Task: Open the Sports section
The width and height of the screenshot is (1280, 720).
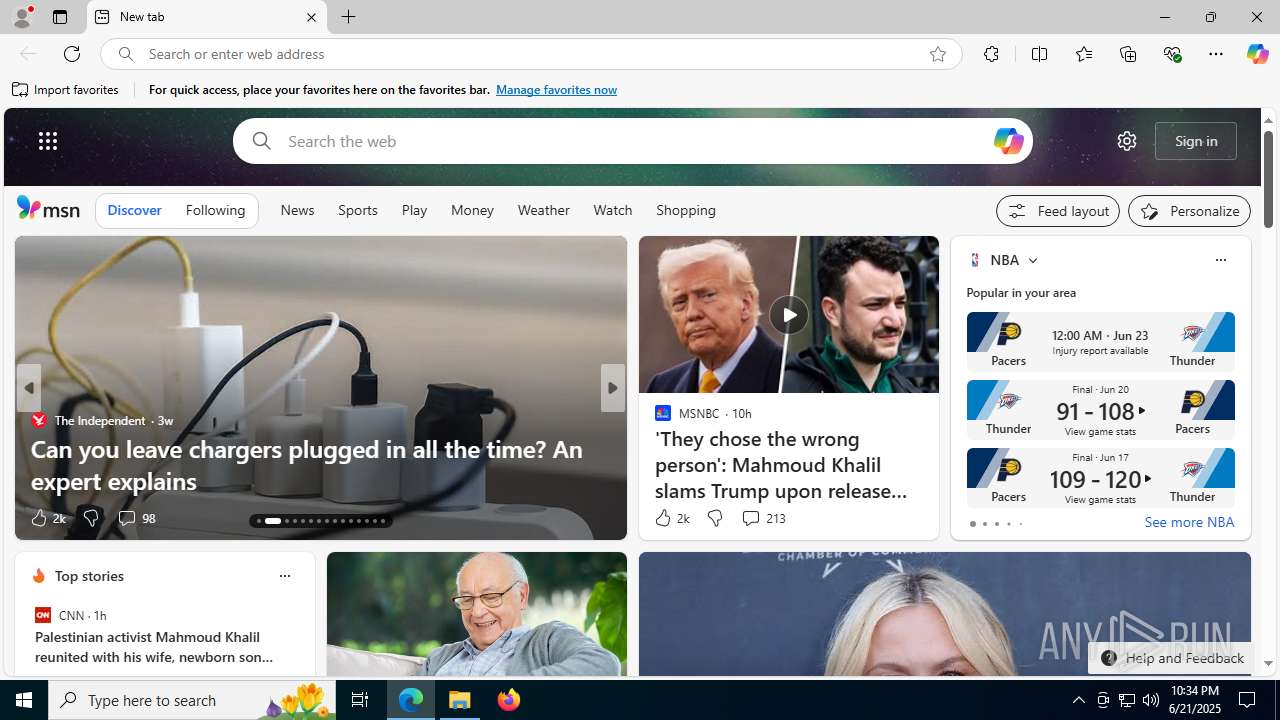Action: (357, 210)
